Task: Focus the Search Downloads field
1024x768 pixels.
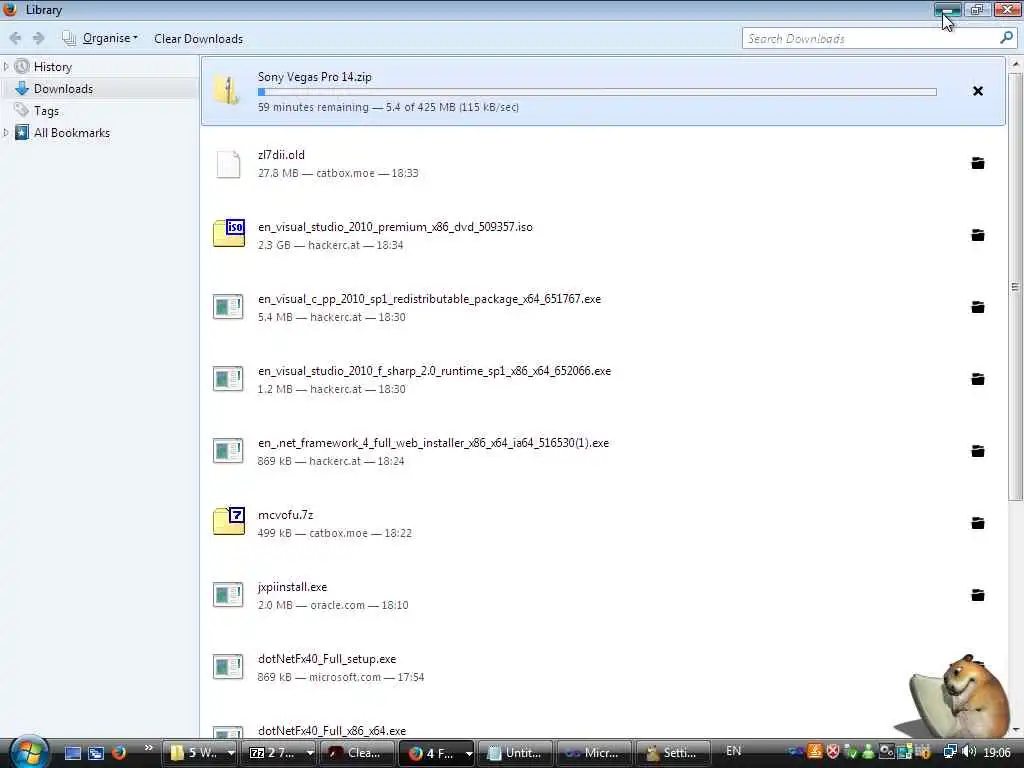Action: [871, 39]
